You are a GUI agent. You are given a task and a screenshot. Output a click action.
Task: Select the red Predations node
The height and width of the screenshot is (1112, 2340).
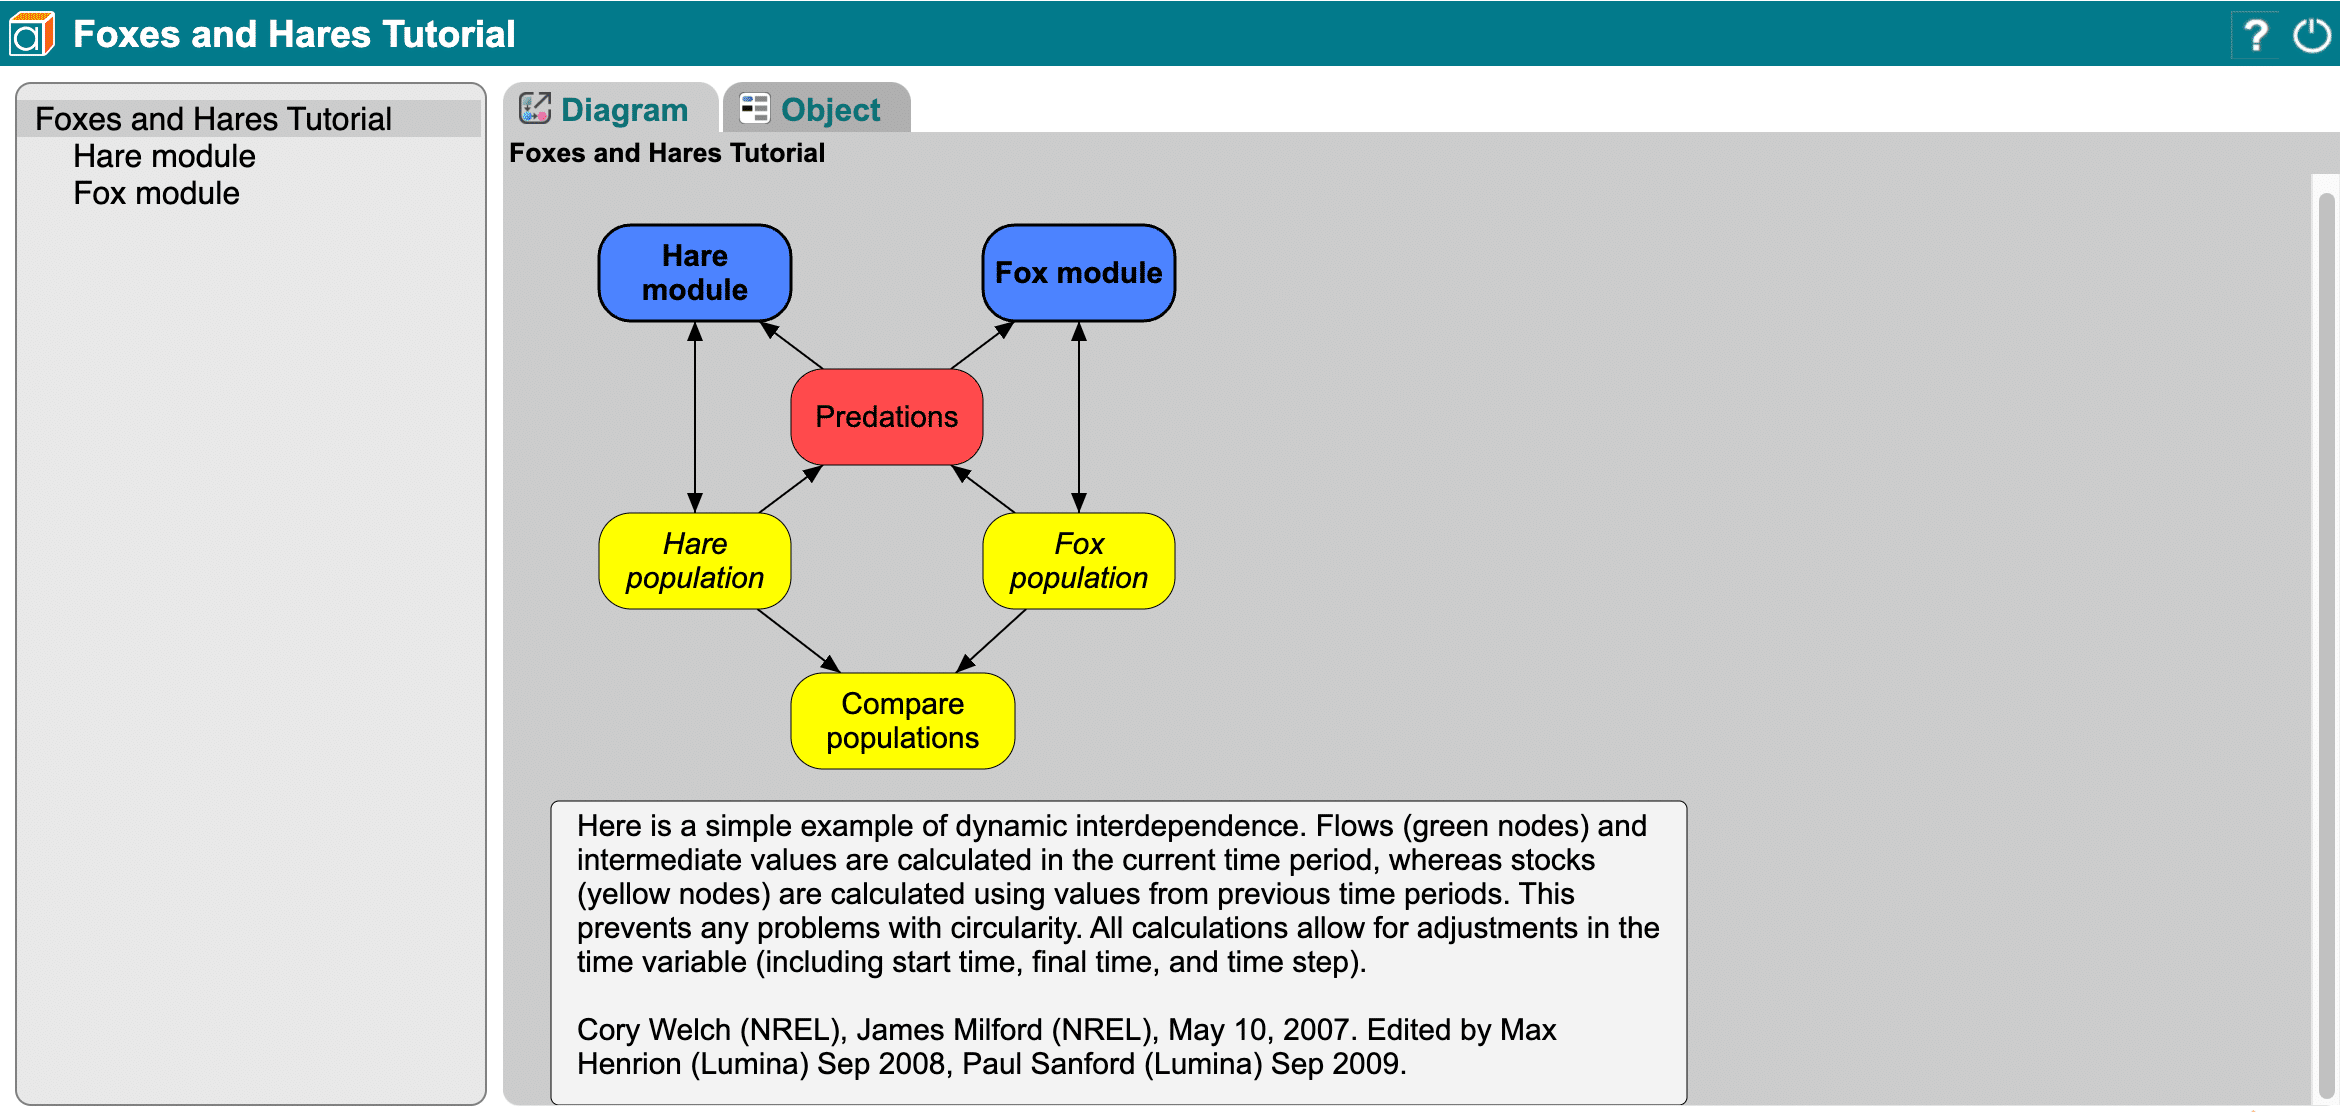(887, 417)
